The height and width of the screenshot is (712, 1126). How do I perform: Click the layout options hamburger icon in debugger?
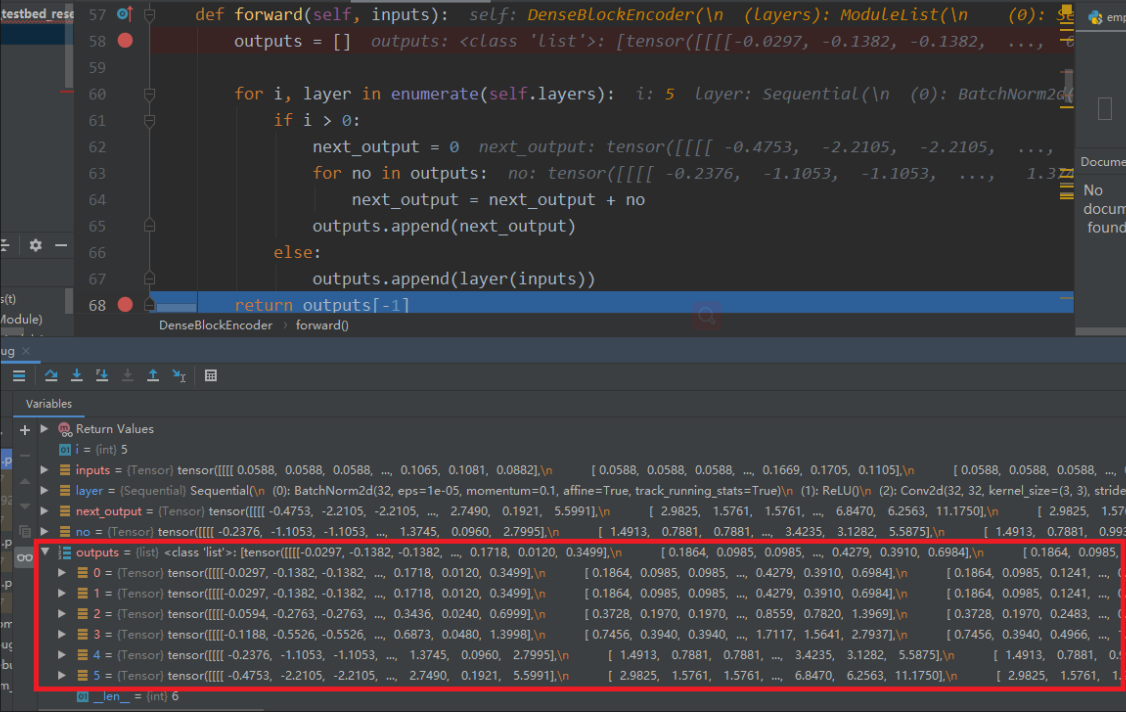coord(18,375)
